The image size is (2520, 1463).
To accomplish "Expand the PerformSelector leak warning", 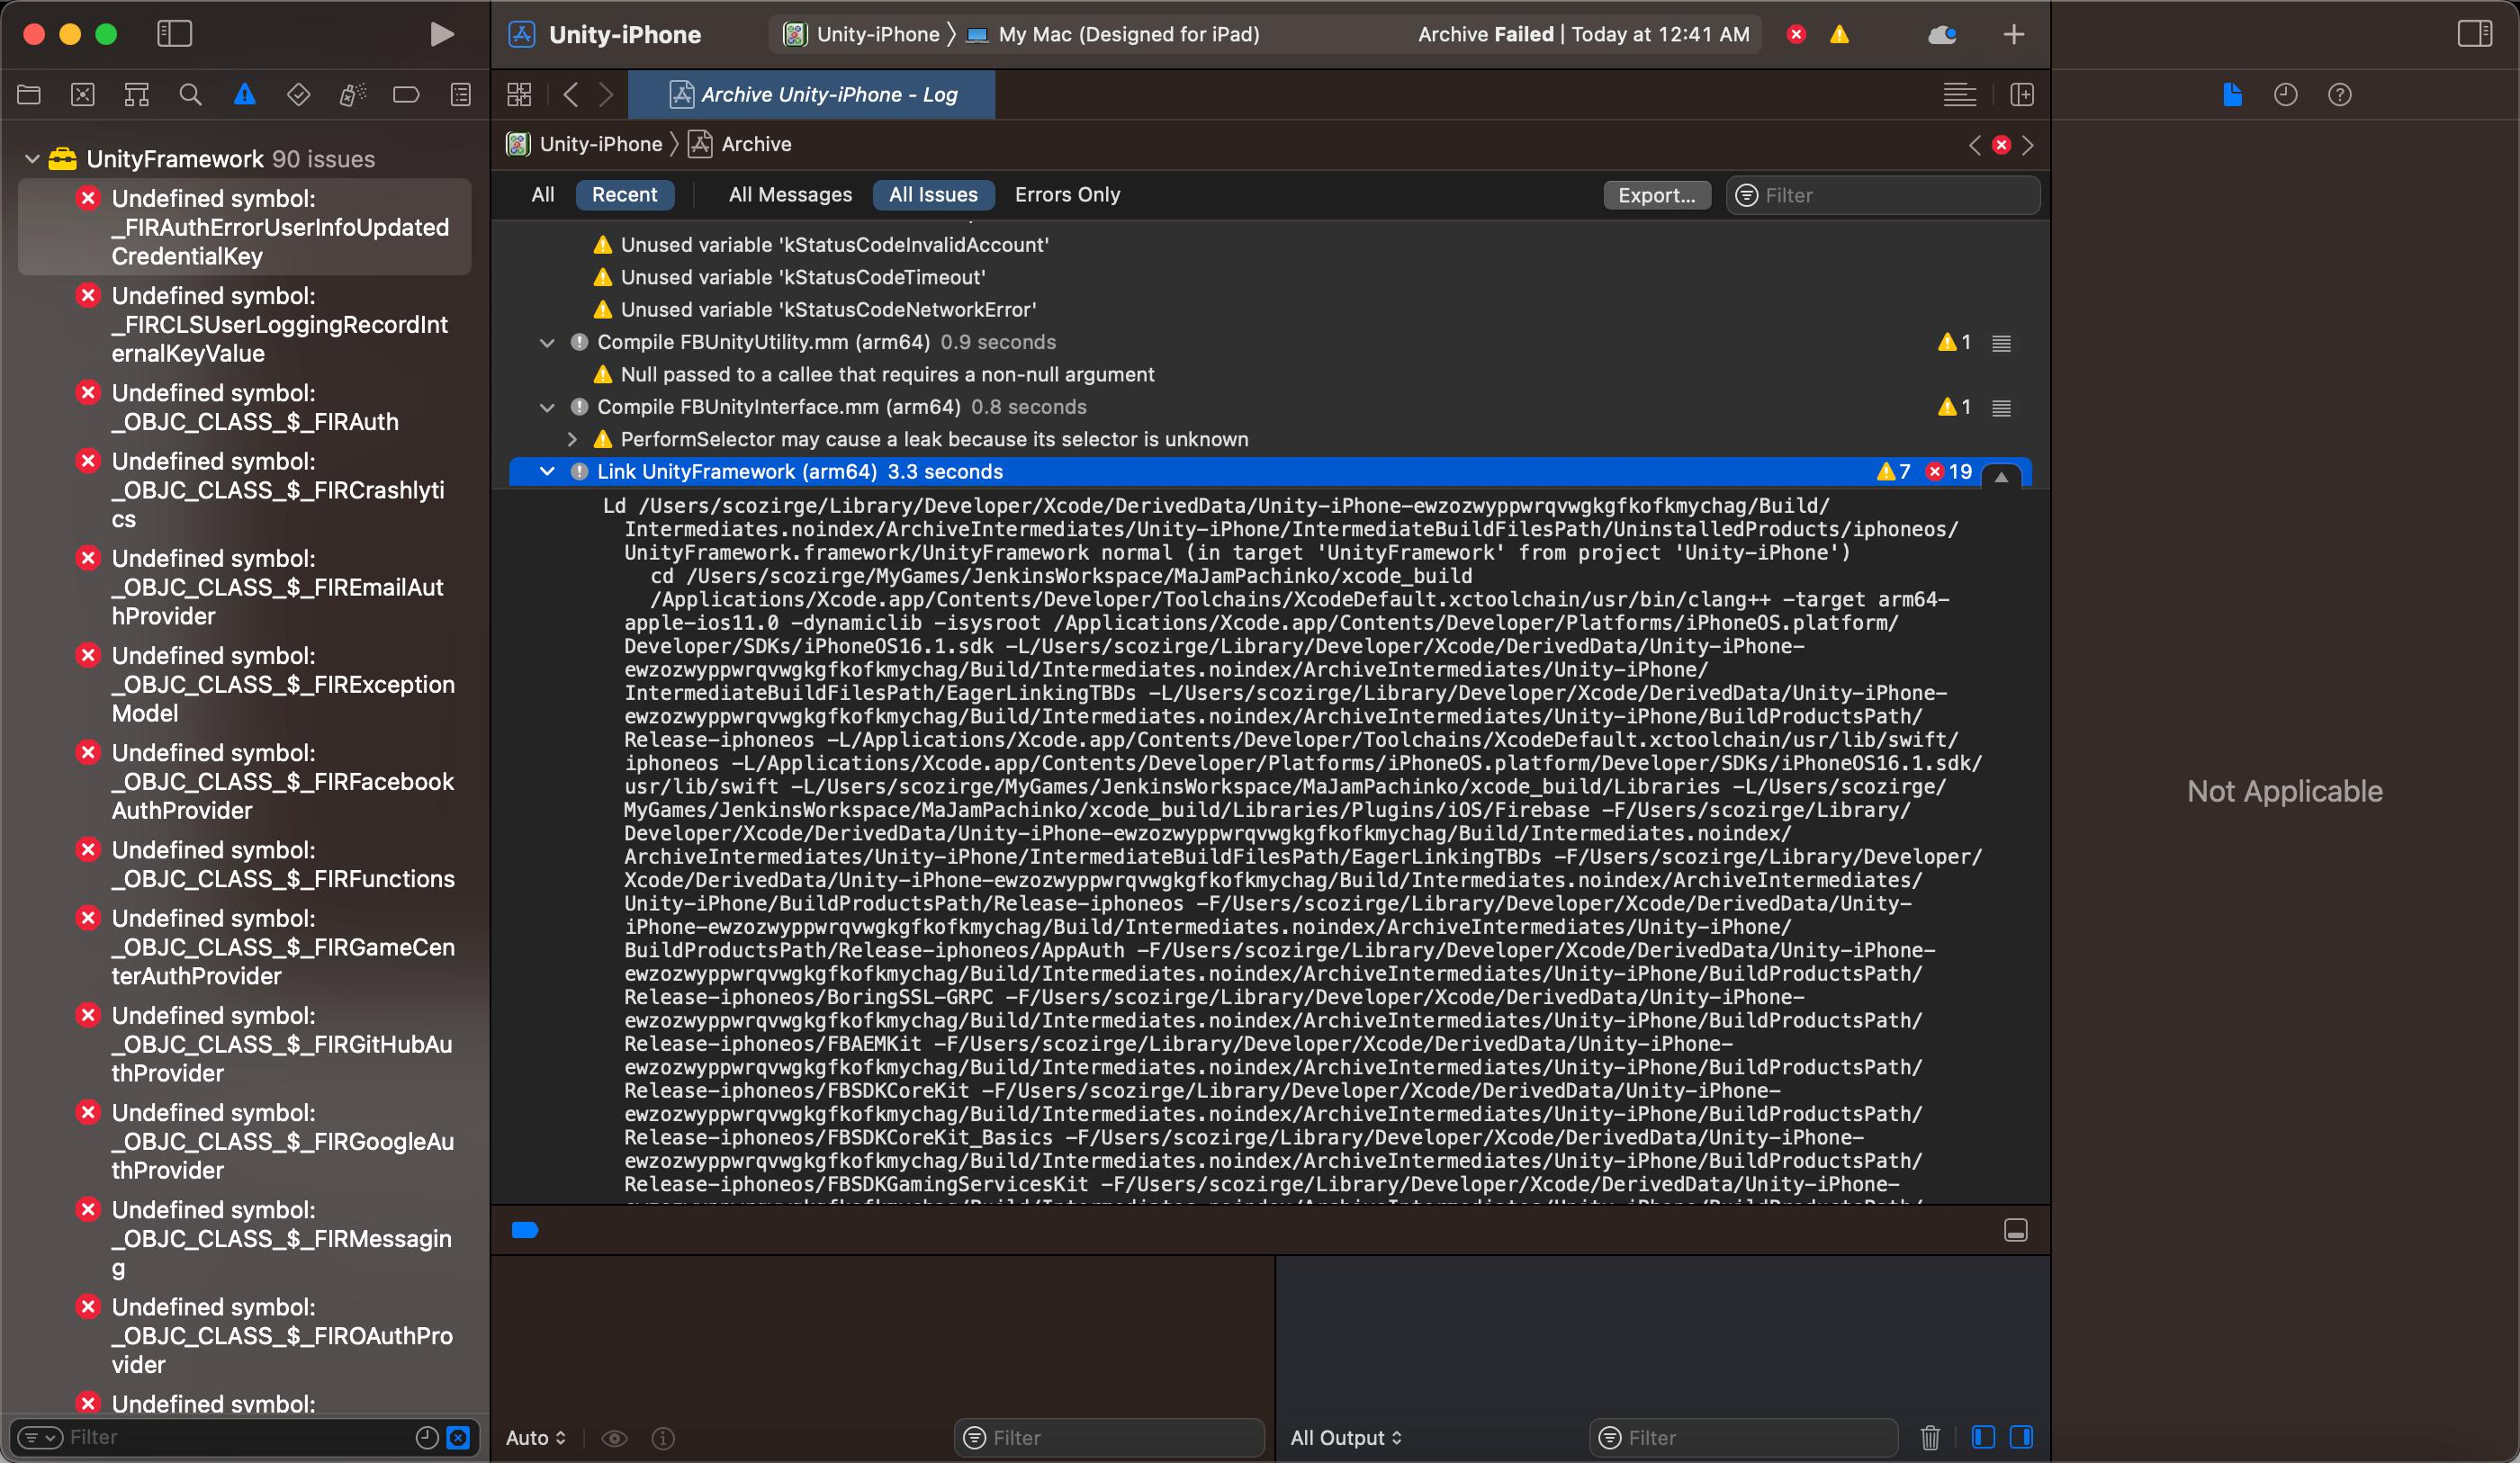I will pyautogui.click(x=572, y=440).
